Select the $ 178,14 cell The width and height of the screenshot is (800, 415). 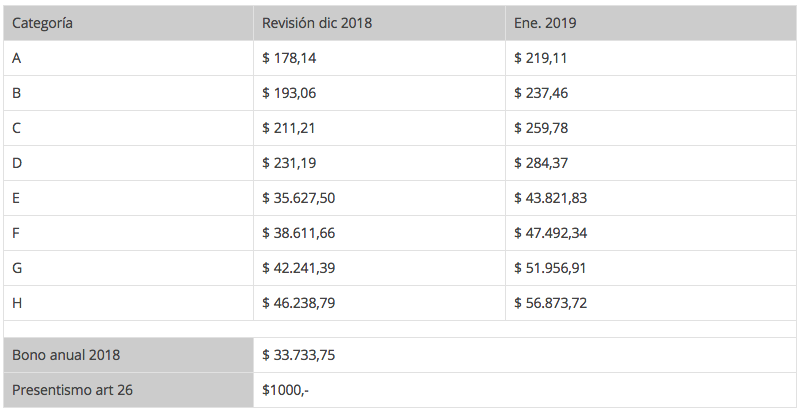coord(289,58)
